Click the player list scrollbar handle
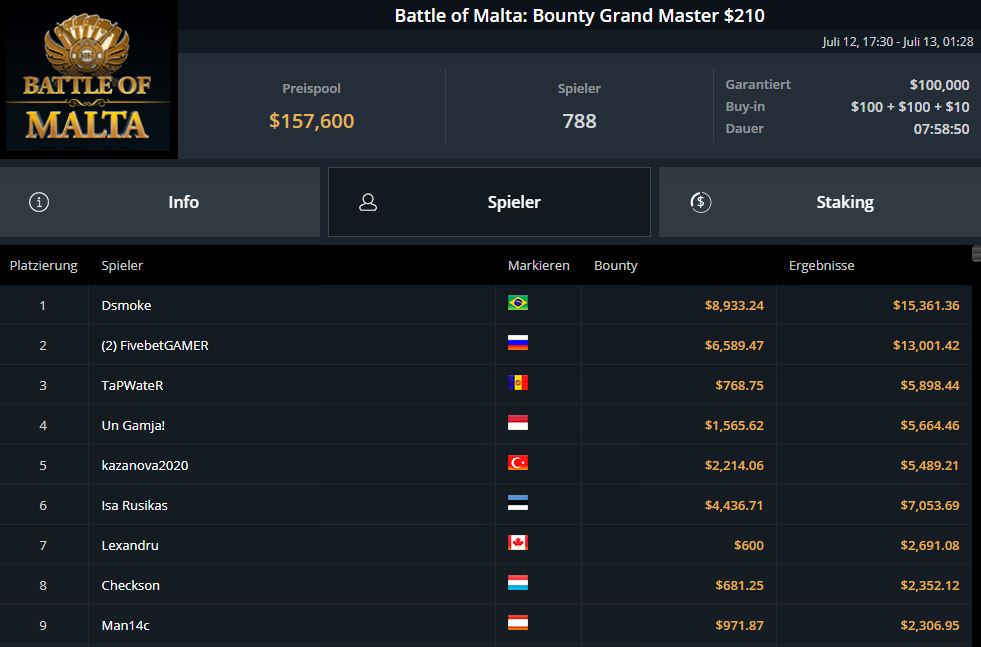 [x=976, y=253]
